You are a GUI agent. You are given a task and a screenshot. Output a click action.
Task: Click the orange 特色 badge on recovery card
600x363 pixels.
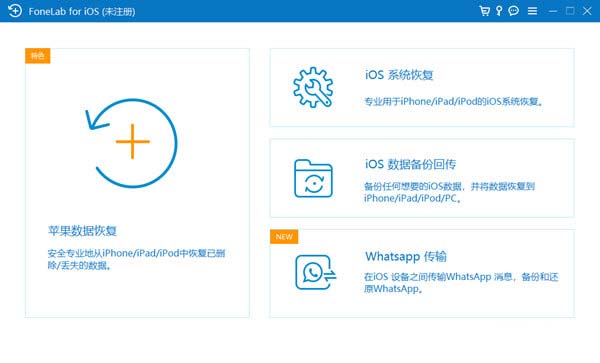point(38,56)
